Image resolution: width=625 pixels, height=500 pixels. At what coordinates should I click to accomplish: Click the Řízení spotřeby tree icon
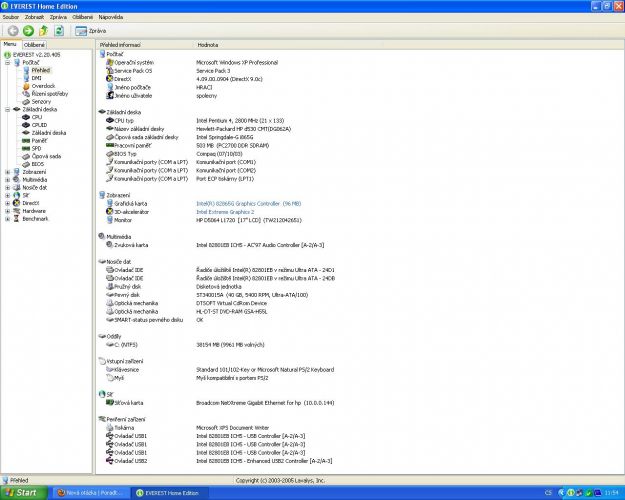pyautogui.click(x=26, y=94)
